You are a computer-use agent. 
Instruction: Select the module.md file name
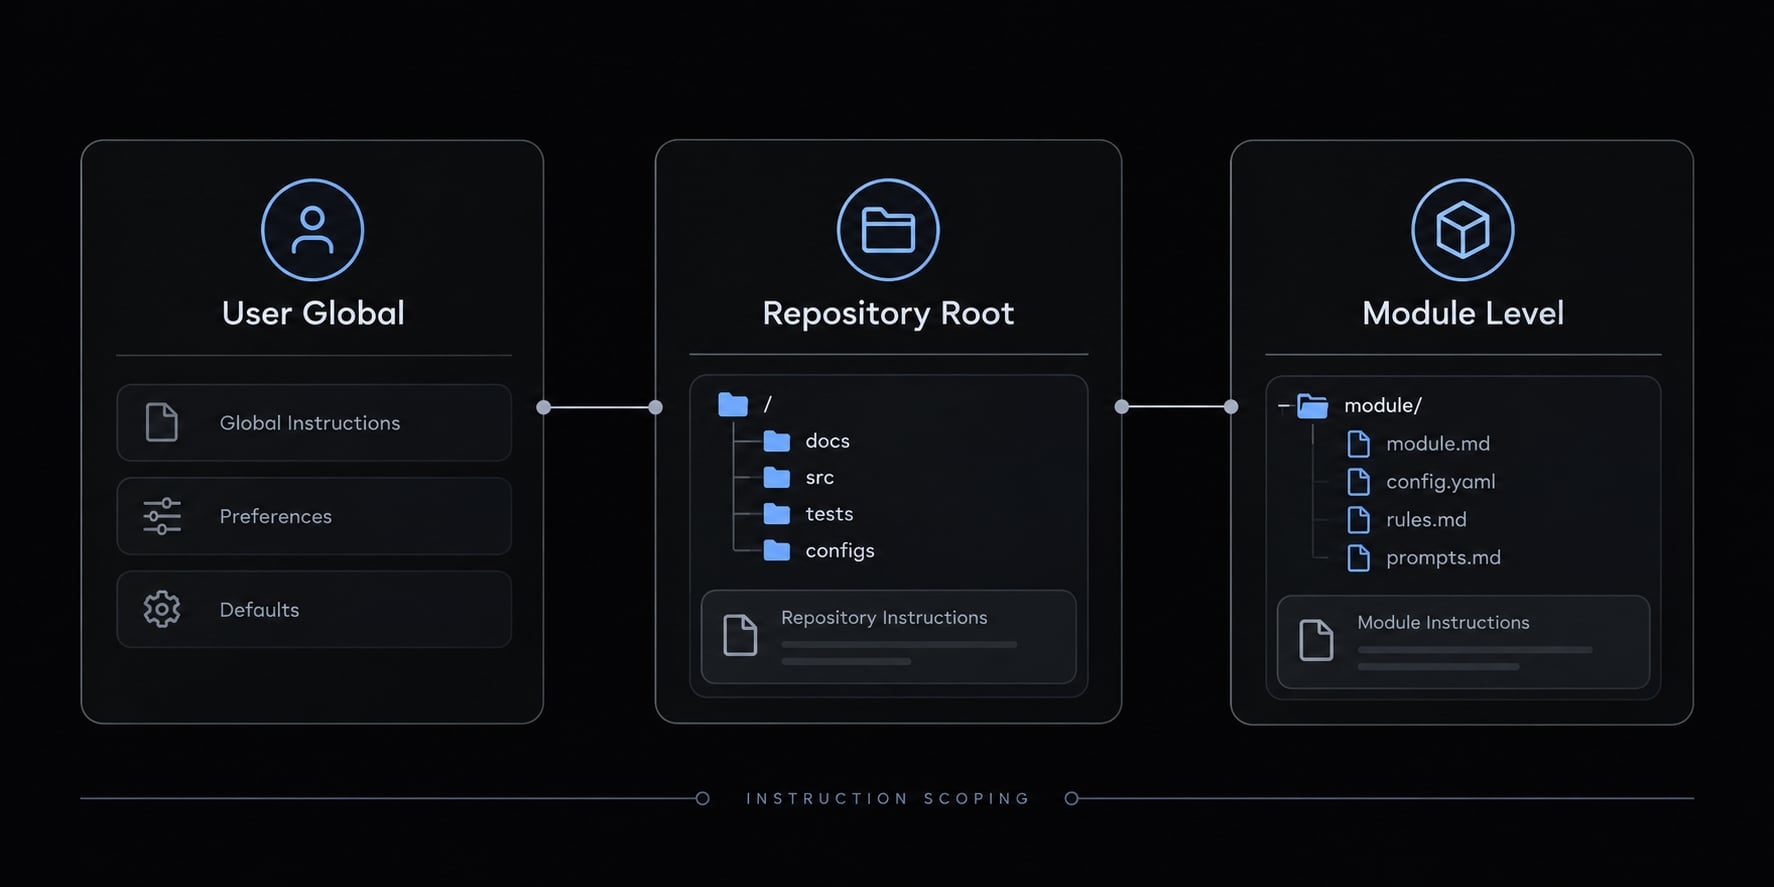click(1438, 444)
